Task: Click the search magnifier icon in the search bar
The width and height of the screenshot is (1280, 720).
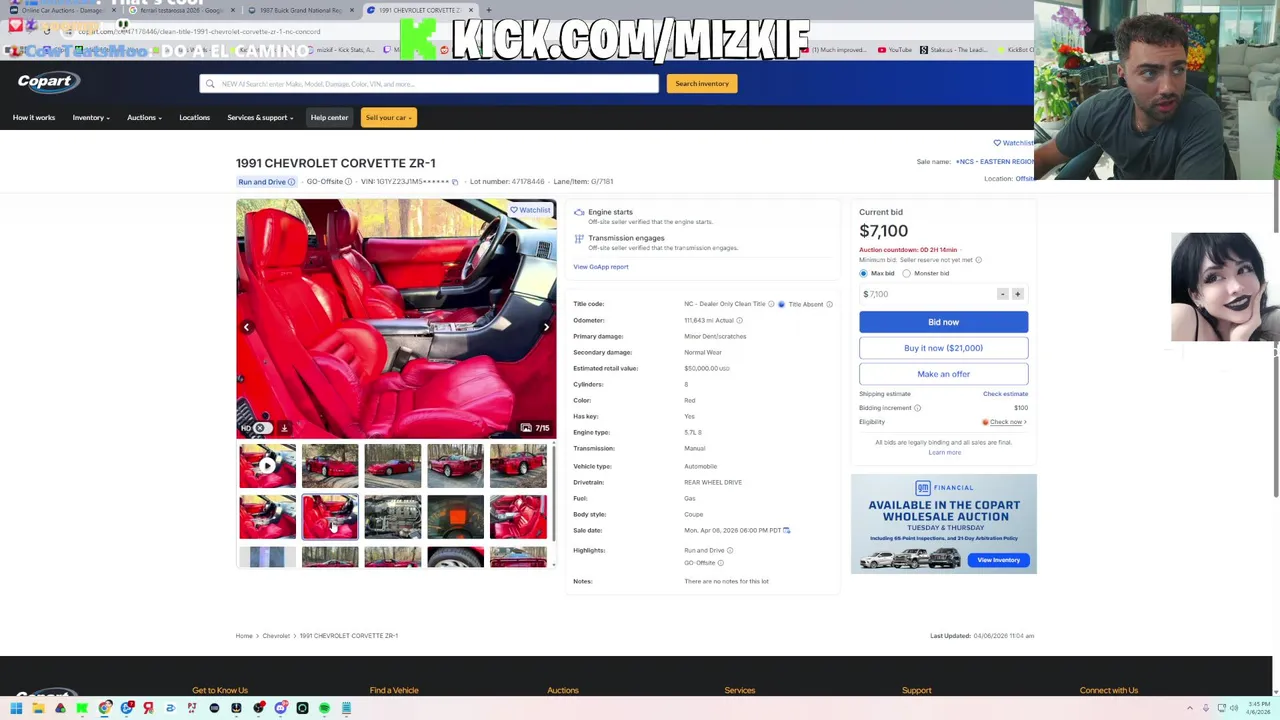Action: pos(210,84)
